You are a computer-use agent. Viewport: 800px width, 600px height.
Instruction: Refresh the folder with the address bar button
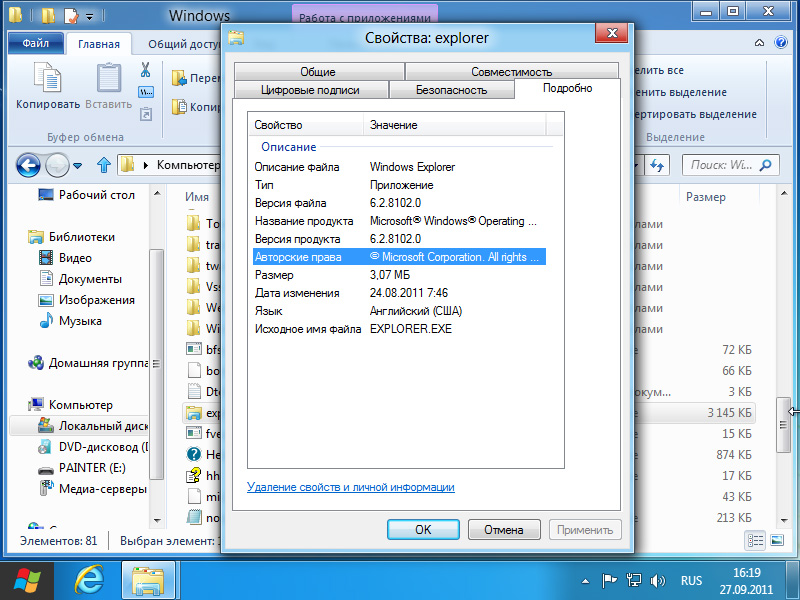[x=657, y=165]
